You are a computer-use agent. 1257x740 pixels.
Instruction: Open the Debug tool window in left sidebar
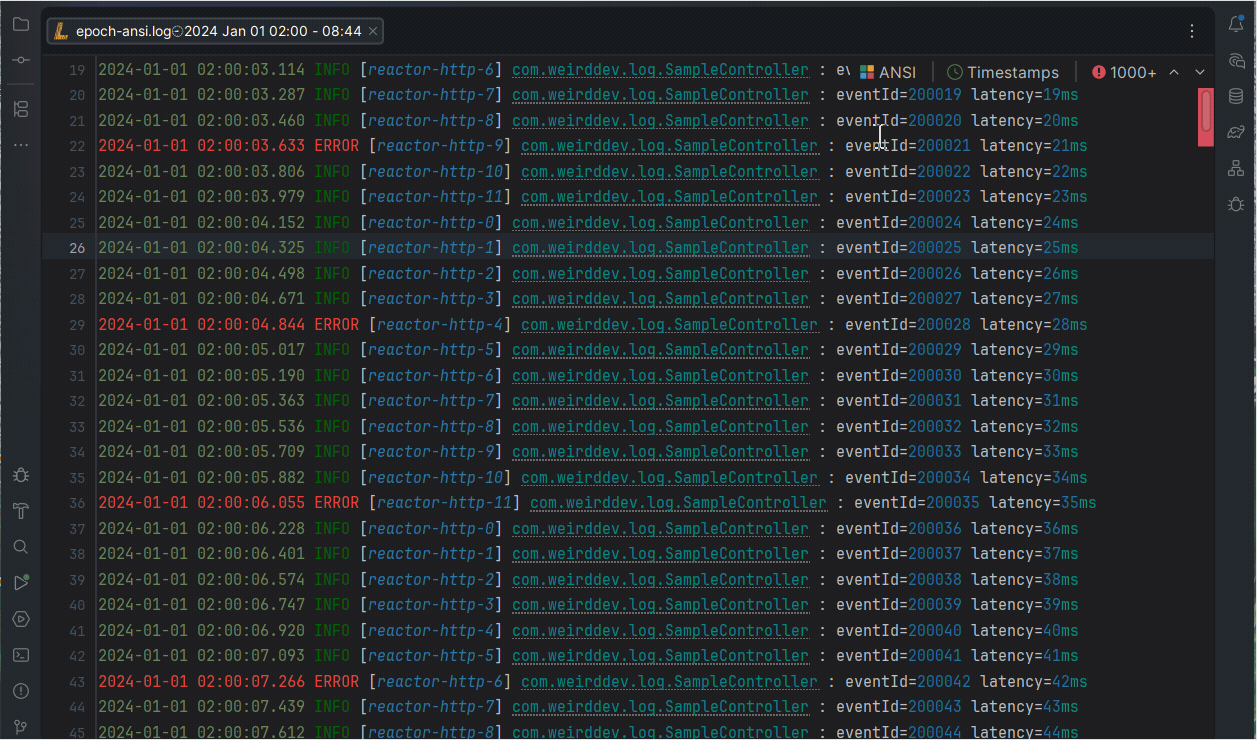click(x=21, y=475)
